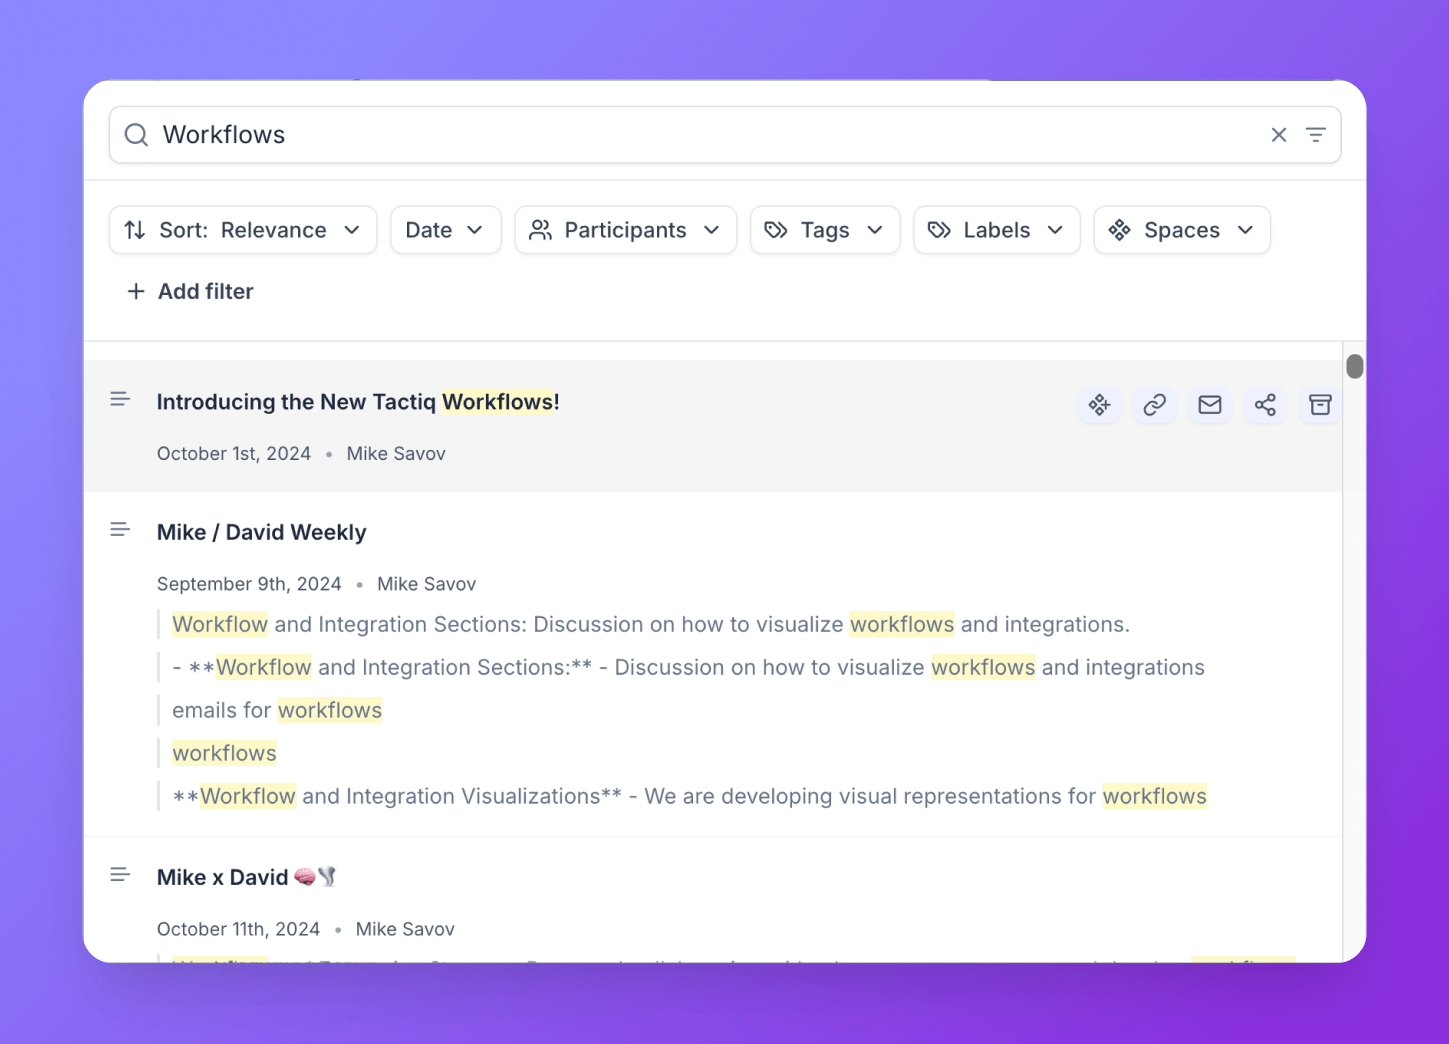
Task: Expand the Tags filter dropdown
Action: pyautogui.click(x=825, y=230)
